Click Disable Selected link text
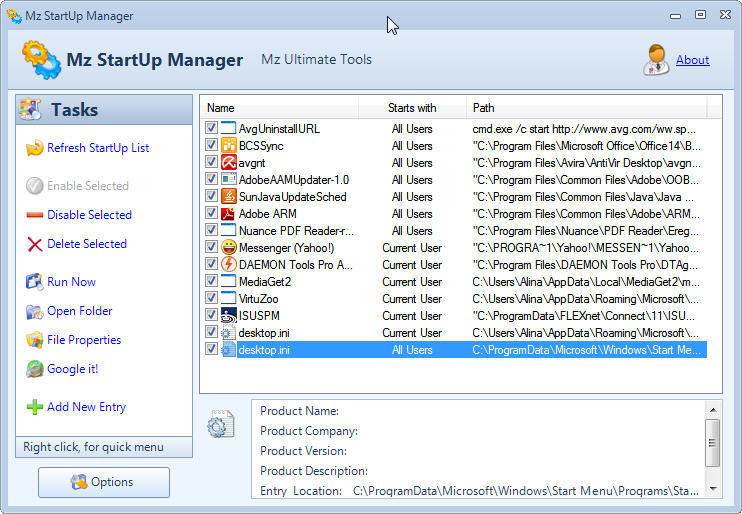Screen dimensions: 742x514 tap(89, 215)
